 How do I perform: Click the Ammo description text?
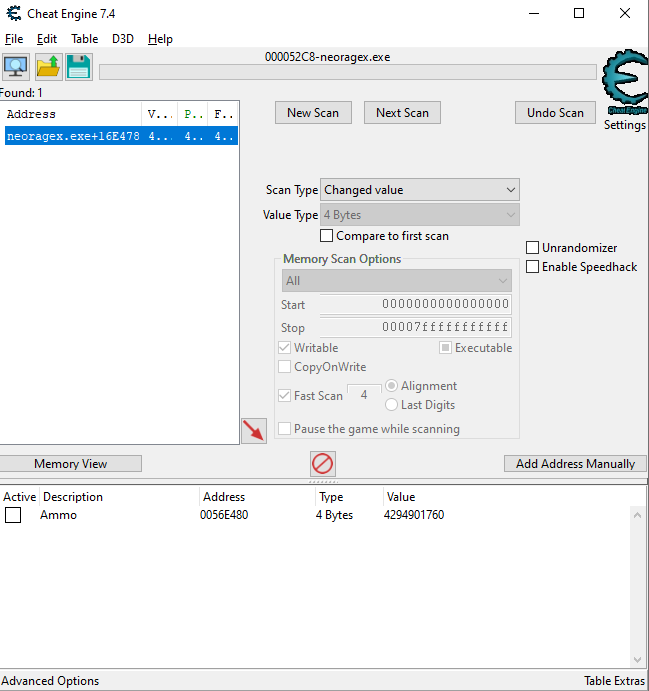(58, 515)
